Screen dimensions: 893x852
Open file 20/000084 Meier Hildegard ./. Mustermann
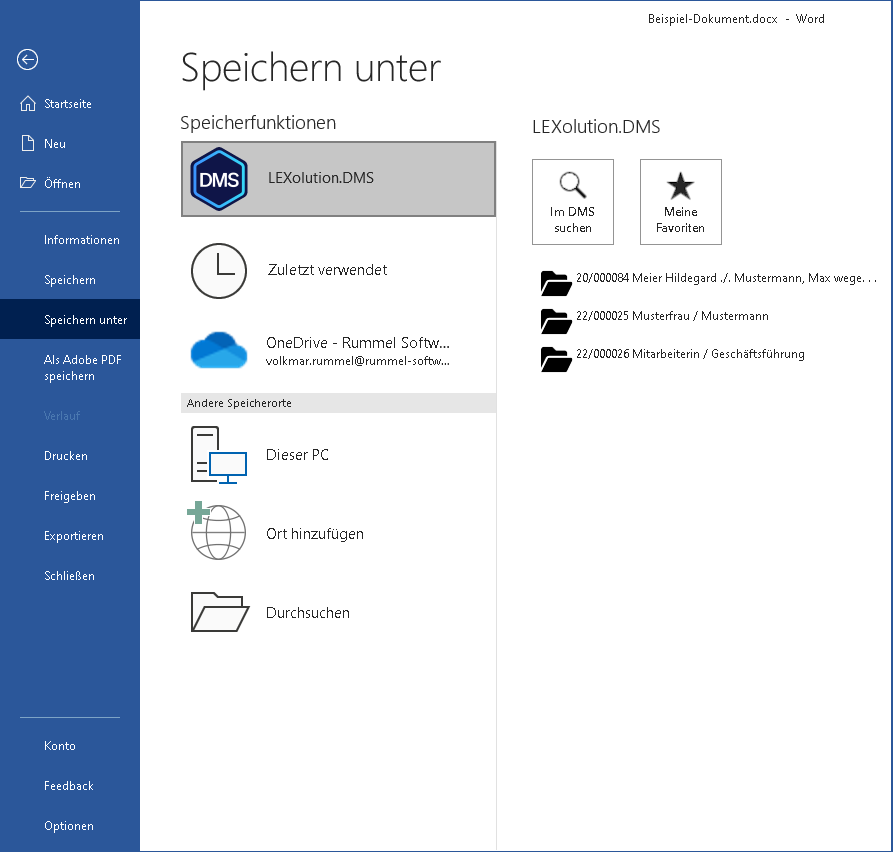coord(727,278)
